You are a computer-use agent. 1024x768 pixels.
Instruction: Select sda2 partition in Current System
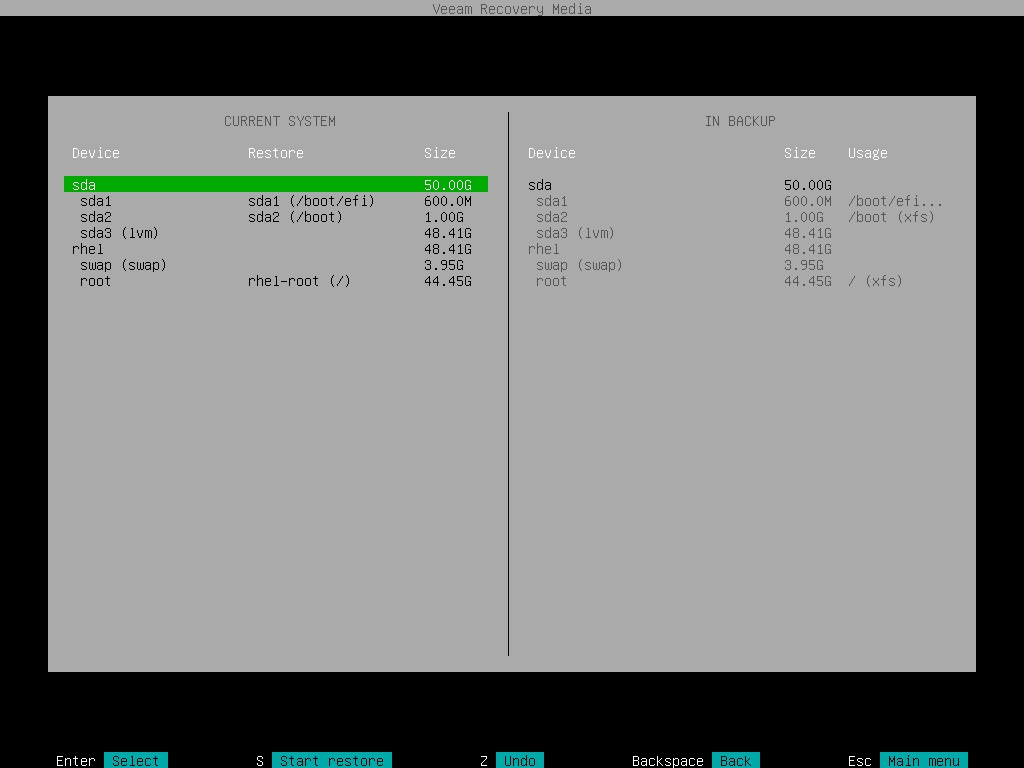(96, 217)
